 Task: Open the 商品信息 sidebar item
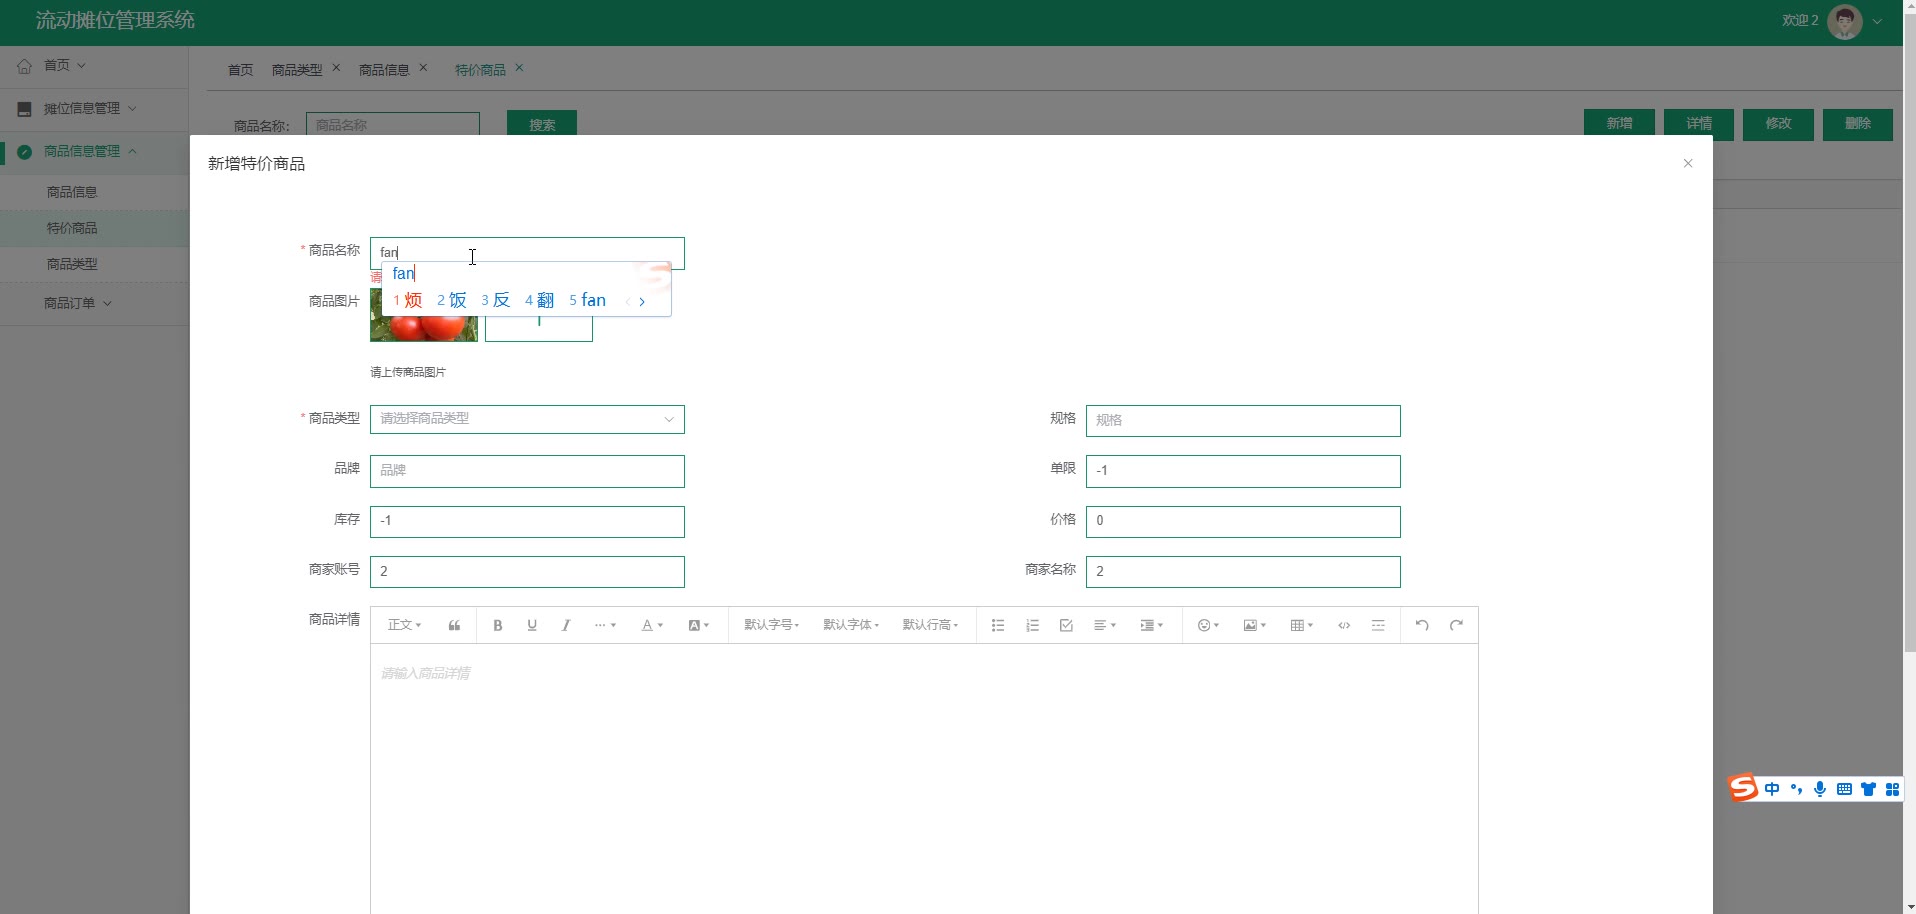(x=94, y=192)
